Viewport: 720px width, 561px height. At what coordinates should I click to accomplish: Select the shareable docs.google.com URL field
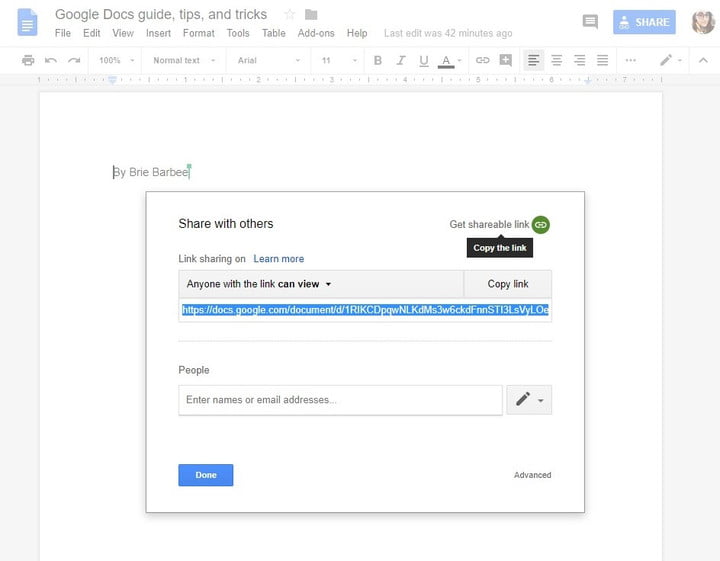click(x=365, y=310)
